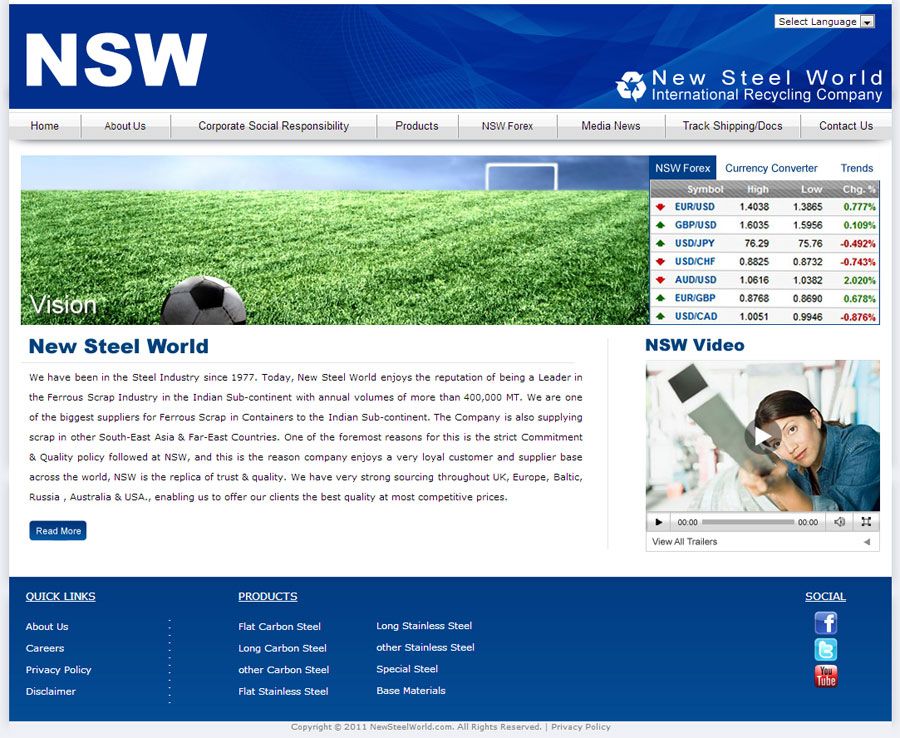The width and height of the screenshot is (900, 738).
Task: Select the NSW Forex widget tab
Action: [x=682, y=168]
